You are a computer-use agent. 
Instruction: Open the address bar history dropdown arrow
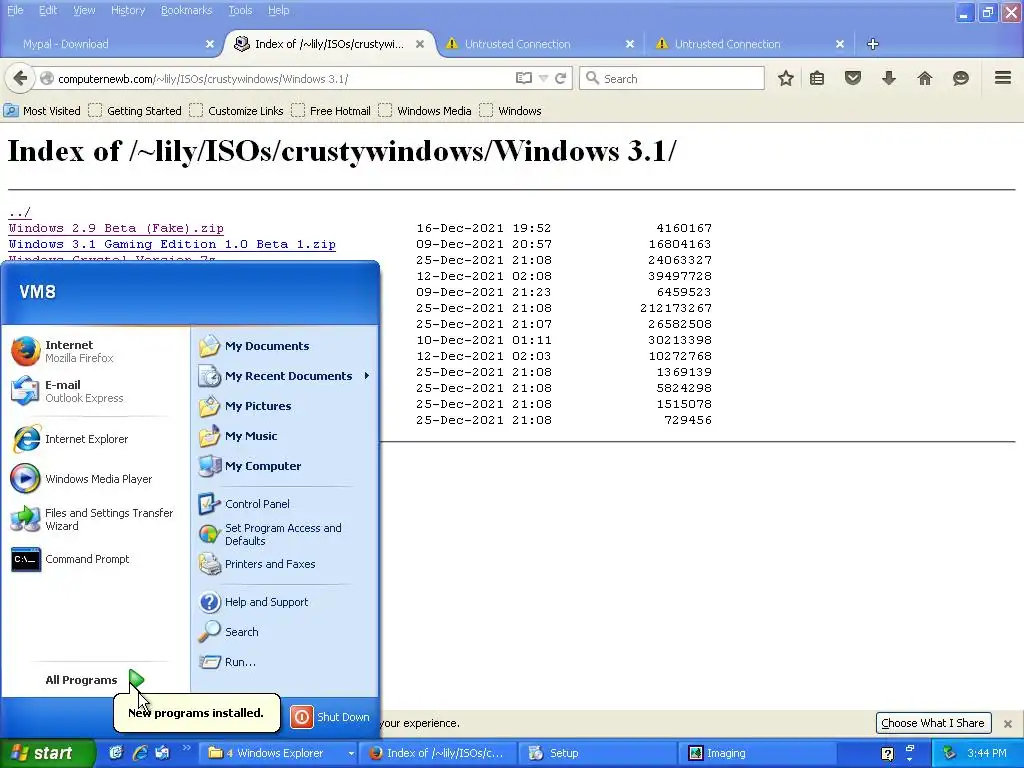pos(543,78)
